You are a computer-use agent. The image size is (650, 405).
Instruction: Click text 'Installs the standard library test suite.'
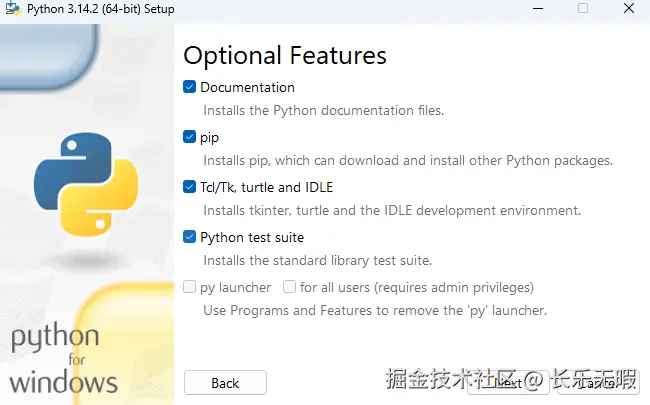point(318,261)
